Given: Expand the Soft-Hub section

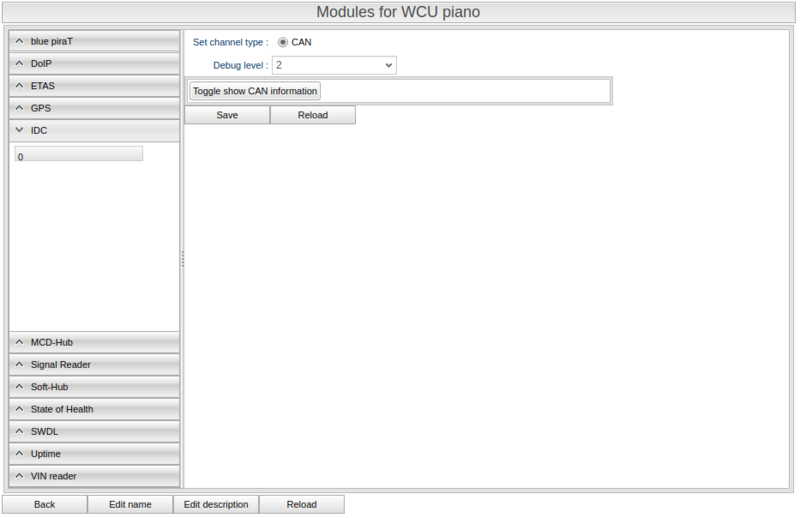Looking at the screenshot, I should pyautogui.click(x=94, y=387).
